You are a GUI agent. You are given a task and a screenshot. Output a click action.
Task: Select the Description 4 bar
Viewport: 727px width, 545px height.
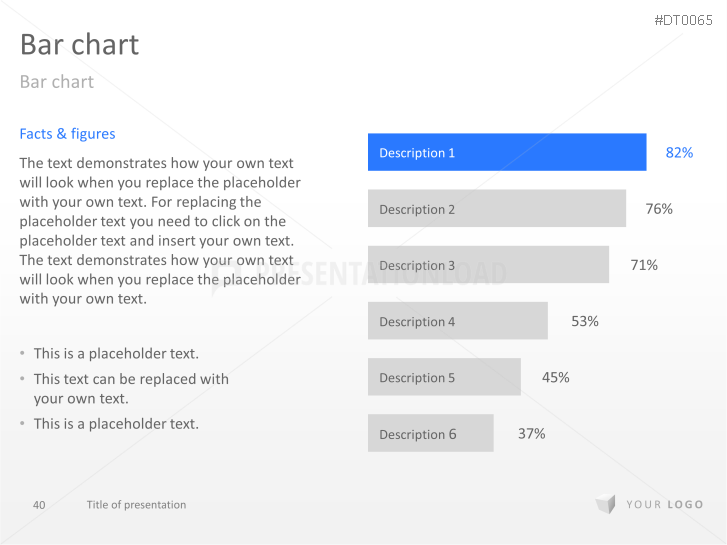click(457, 321)
